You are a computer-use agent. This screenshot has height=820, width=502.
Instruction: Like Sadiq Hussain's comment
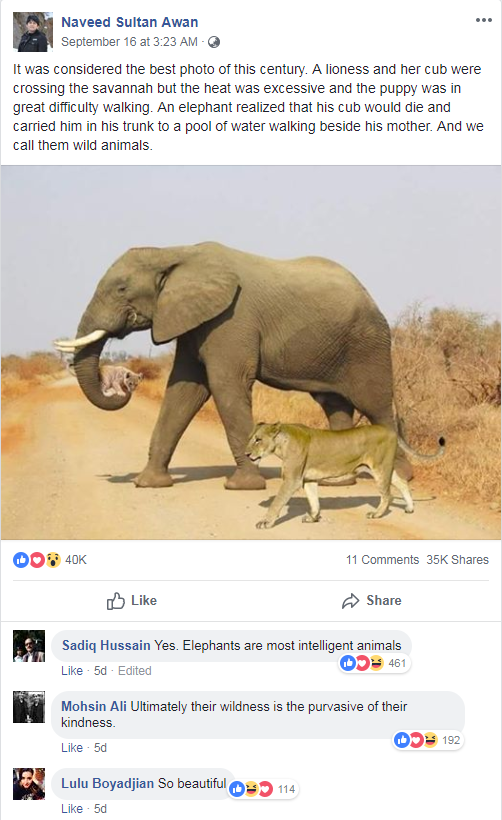(72, 671)
